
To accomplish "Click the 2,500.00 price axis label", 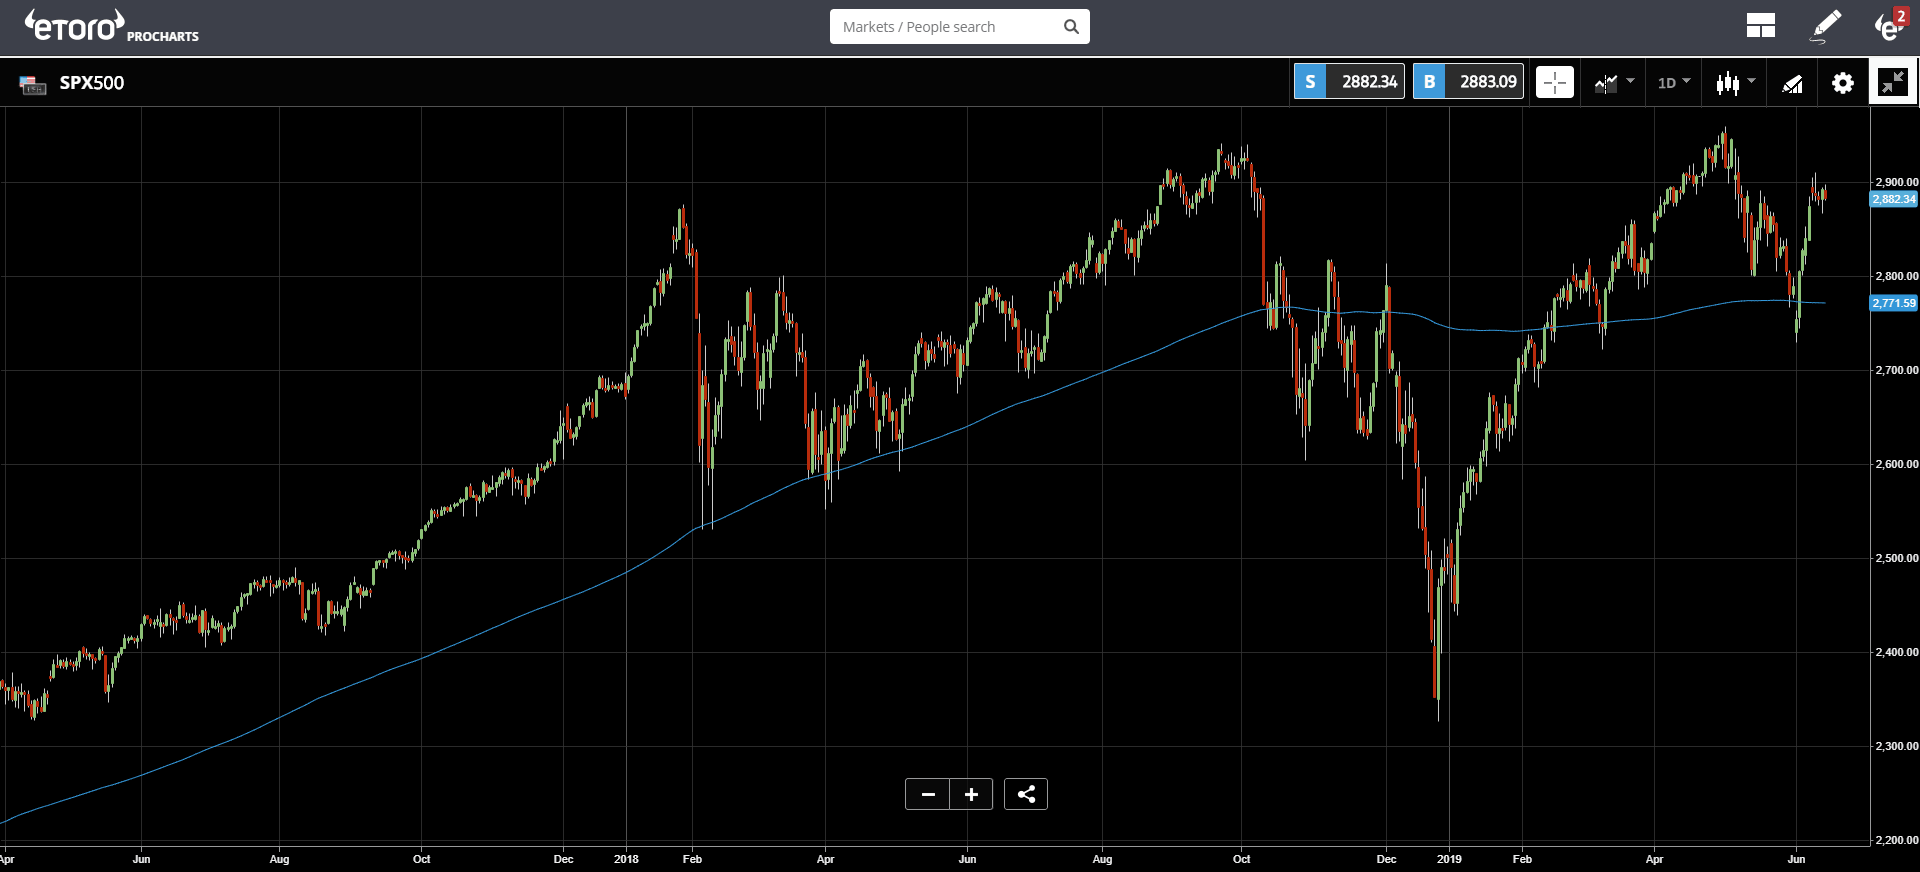I will tap(1896, 558).
